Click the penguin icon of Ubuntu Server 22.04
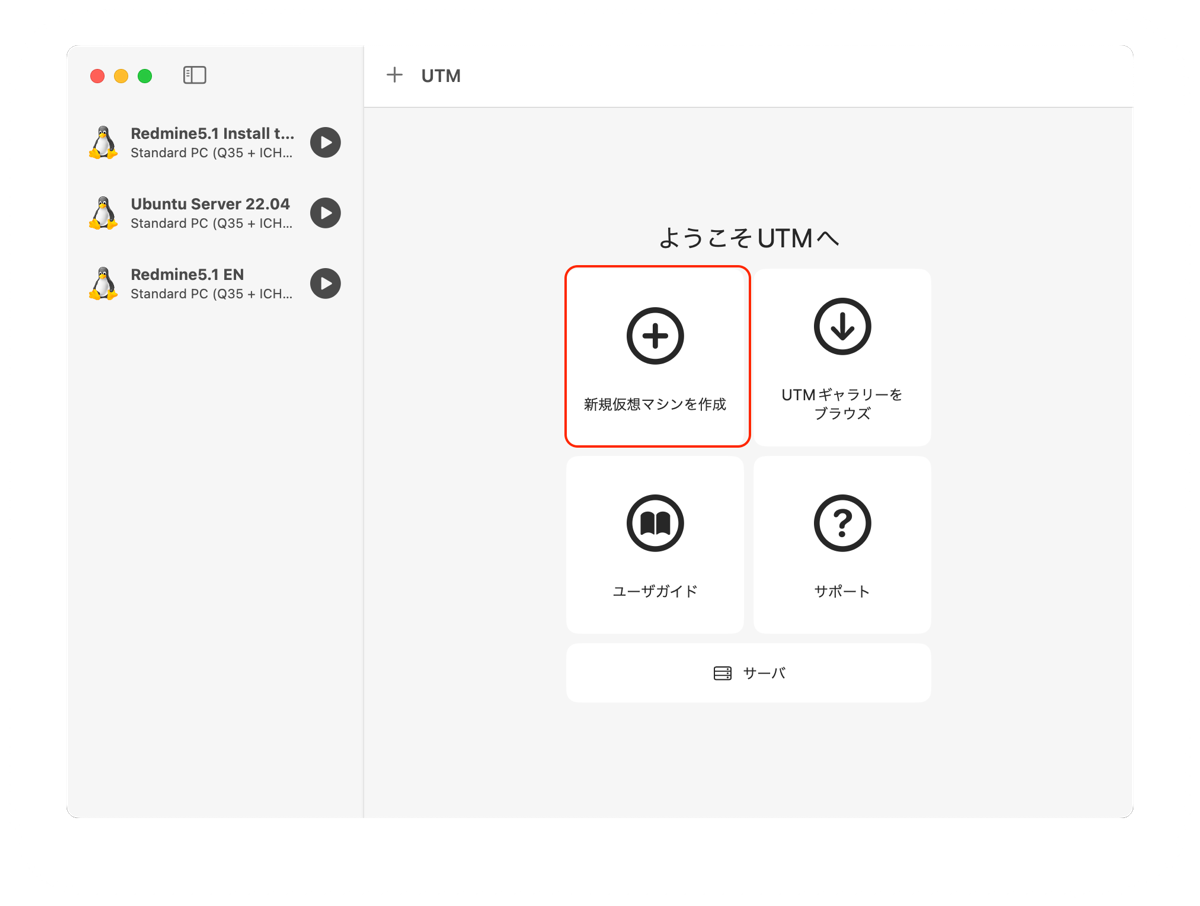The image size is (1200, 906). coord(103,213)
